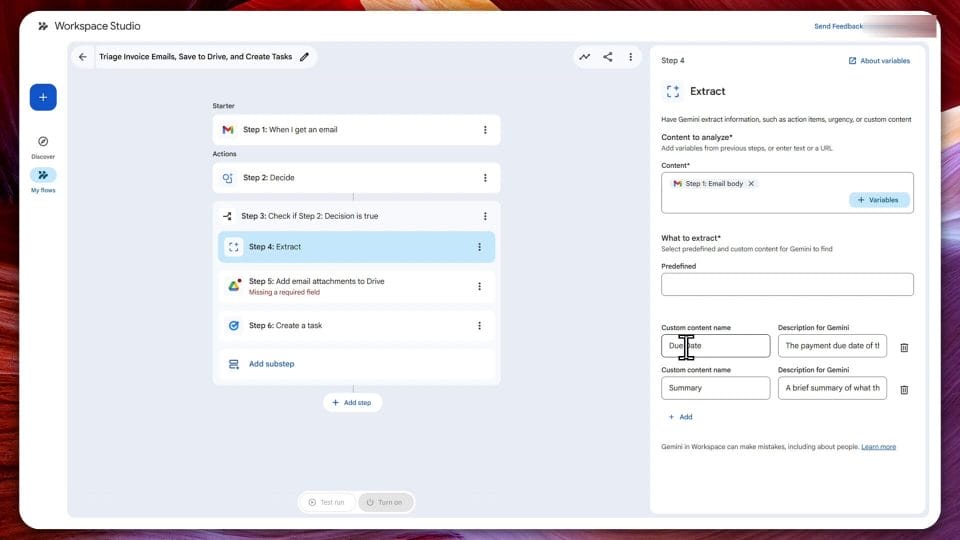Click the Workspace Studio logo icon
The image size is (960, 540).
[x=43, y=26]
